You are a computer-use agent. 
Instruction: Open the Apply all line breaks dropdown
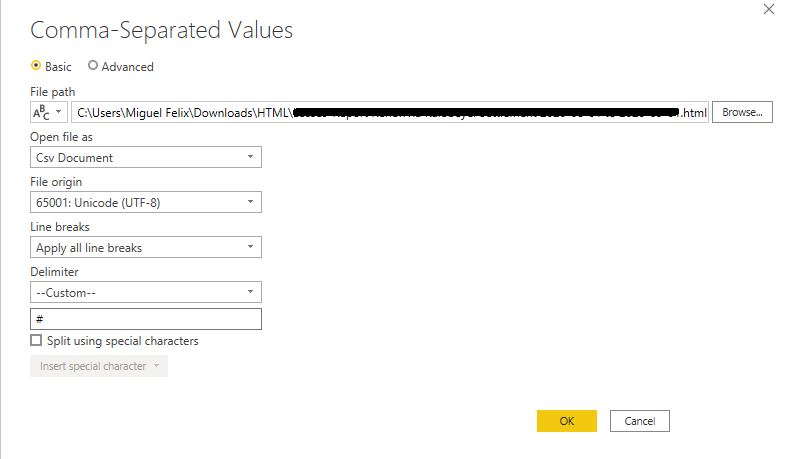[146, 247]
